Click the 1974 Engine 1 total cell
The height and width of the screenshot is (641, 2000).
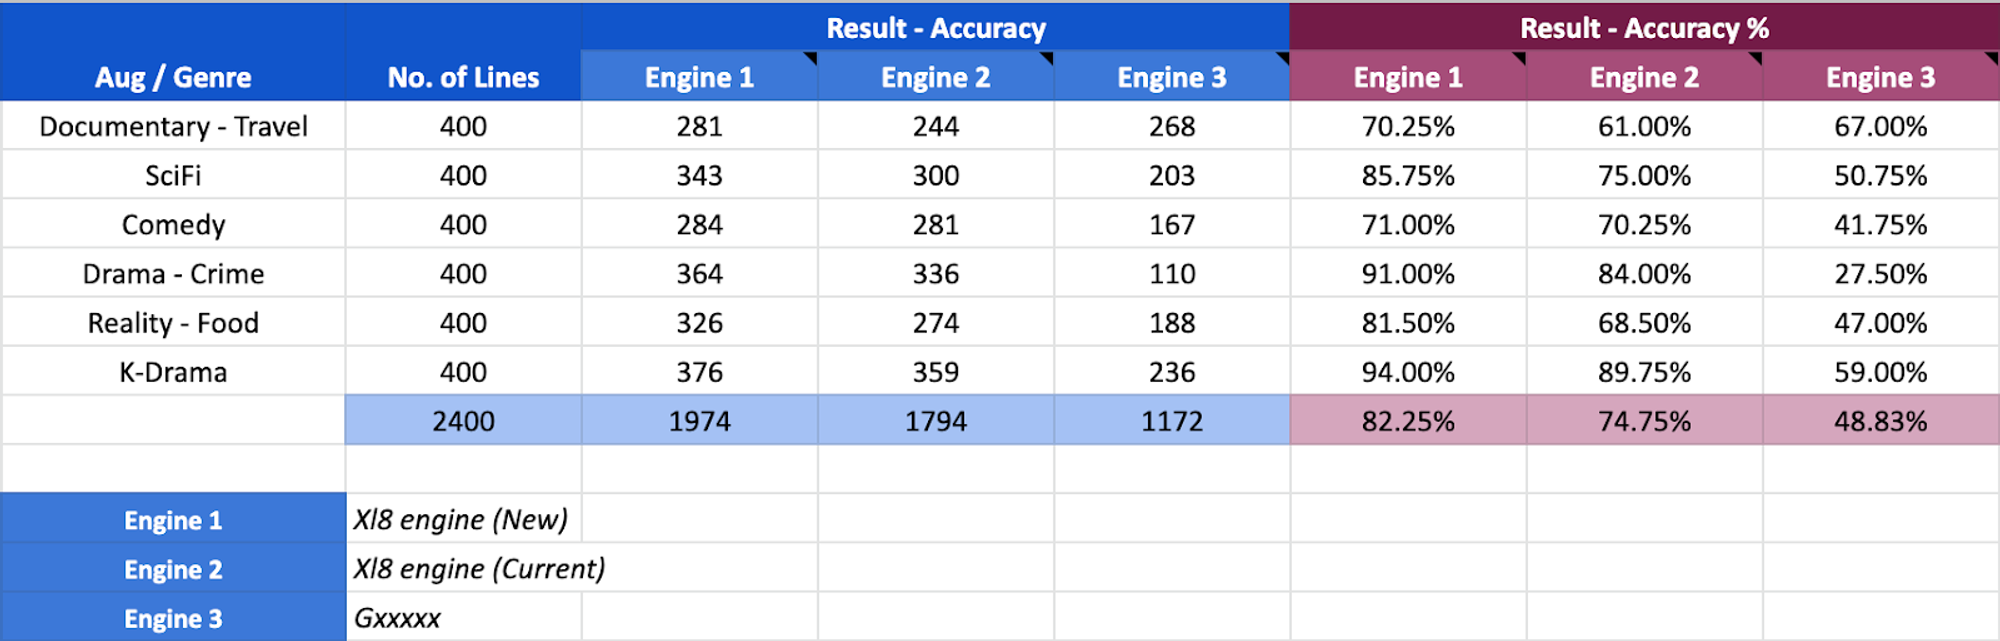point(699,420)
